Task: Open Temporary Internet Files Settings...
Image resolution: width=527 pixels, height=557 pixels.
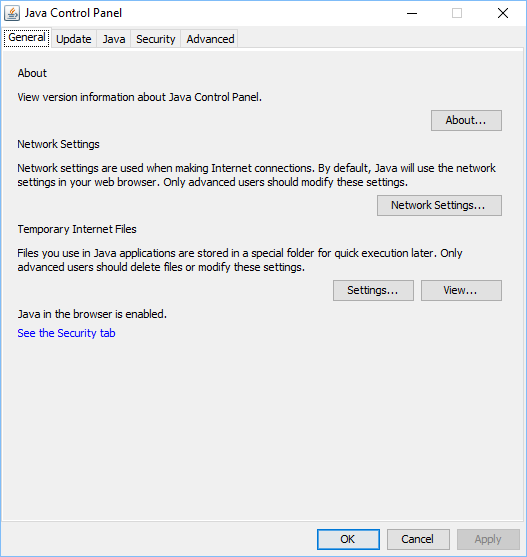Action: click(x=373, y=290)
